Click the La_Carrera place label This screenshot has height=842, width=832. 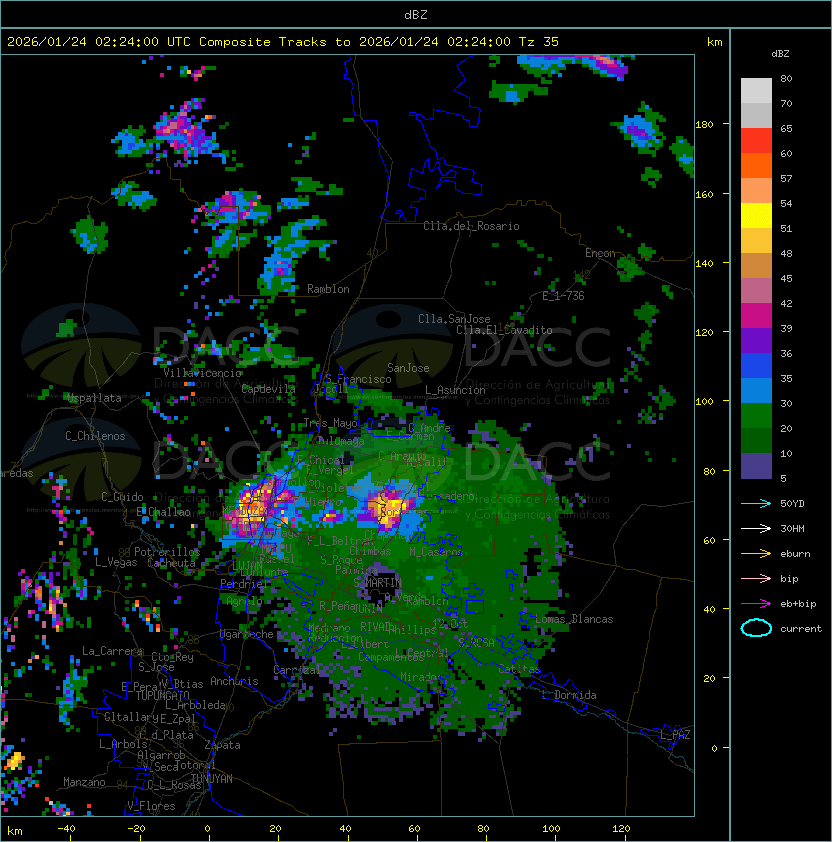112,651
